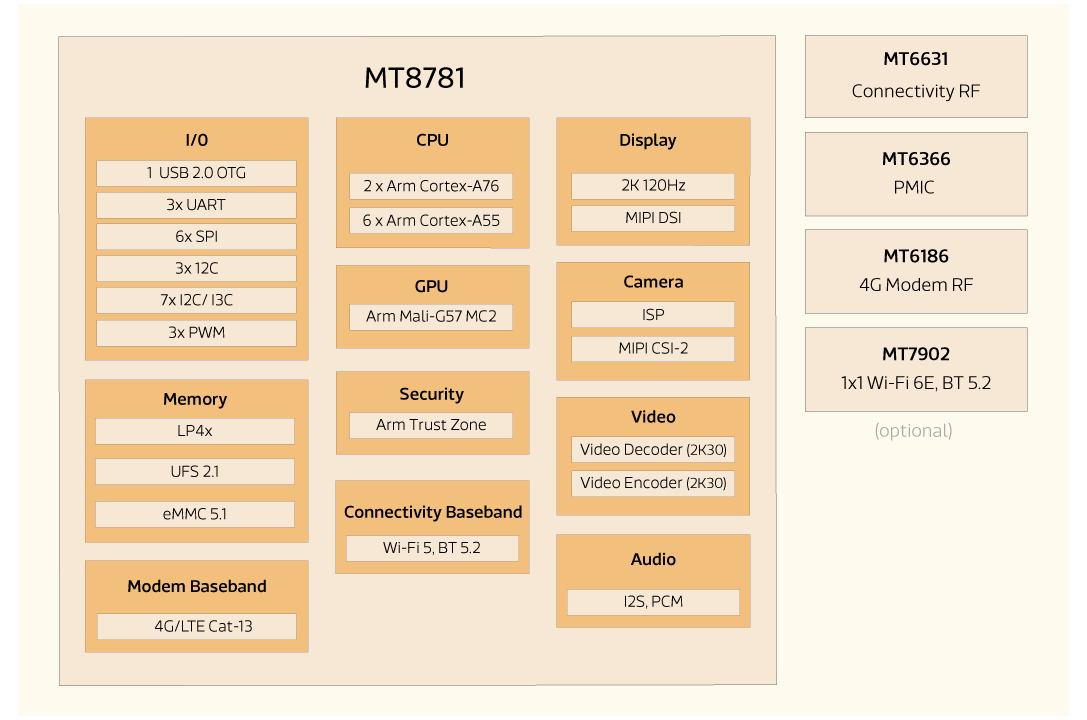Click the CPU block
Viewport: 1087px width, 720px height.
(432, 140)
